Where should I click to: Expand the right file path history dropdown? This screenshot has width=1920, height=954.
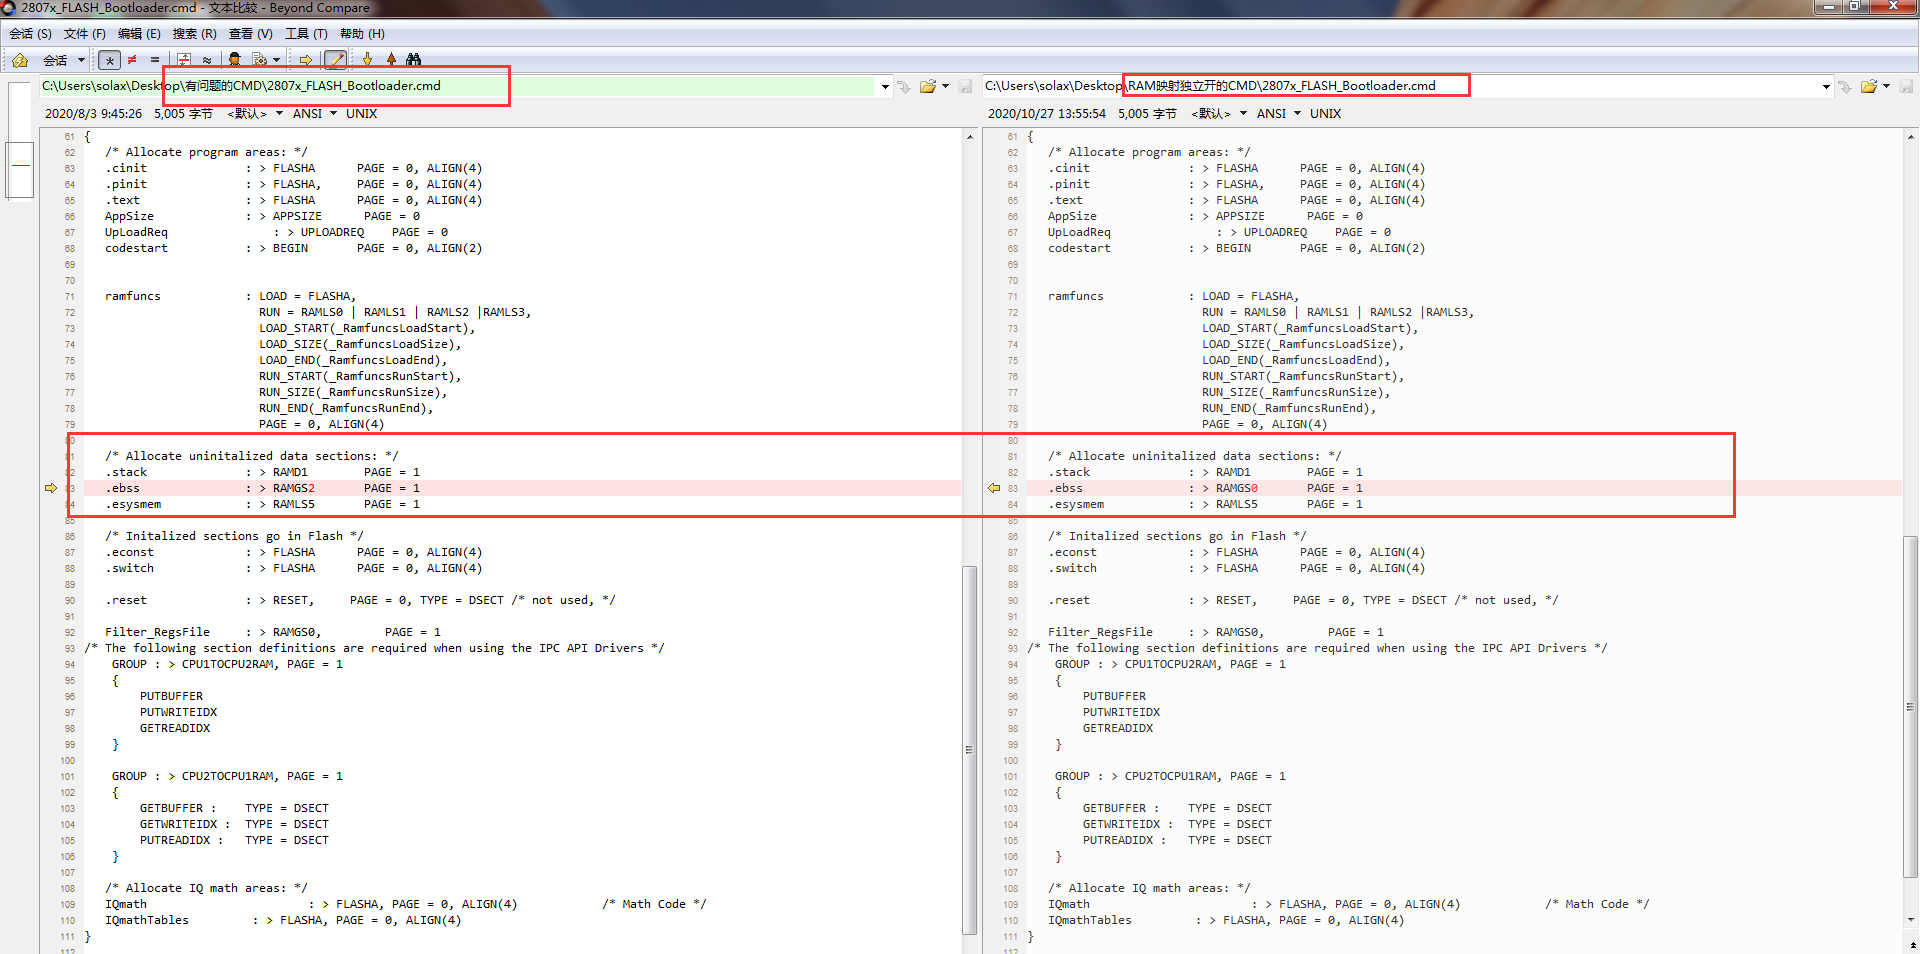point(1826,87)
